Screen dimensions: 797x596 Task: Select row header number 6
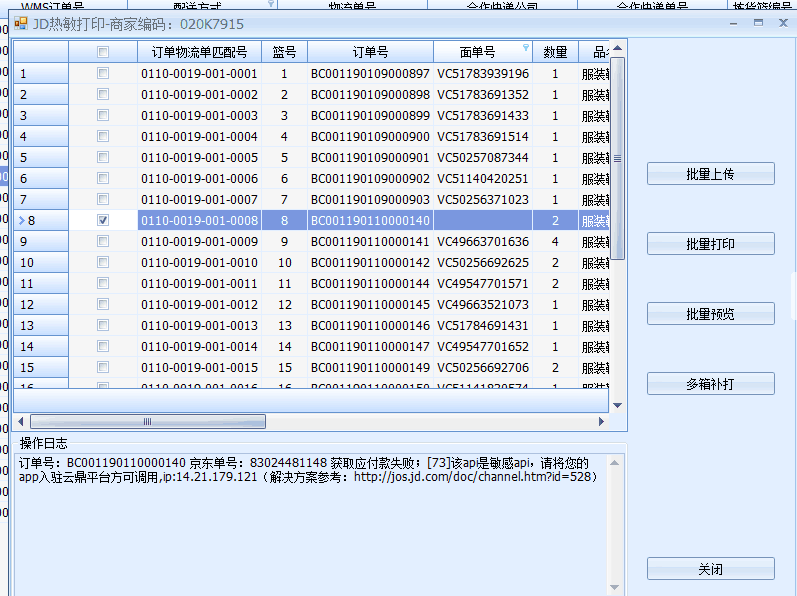pos(41,178)
